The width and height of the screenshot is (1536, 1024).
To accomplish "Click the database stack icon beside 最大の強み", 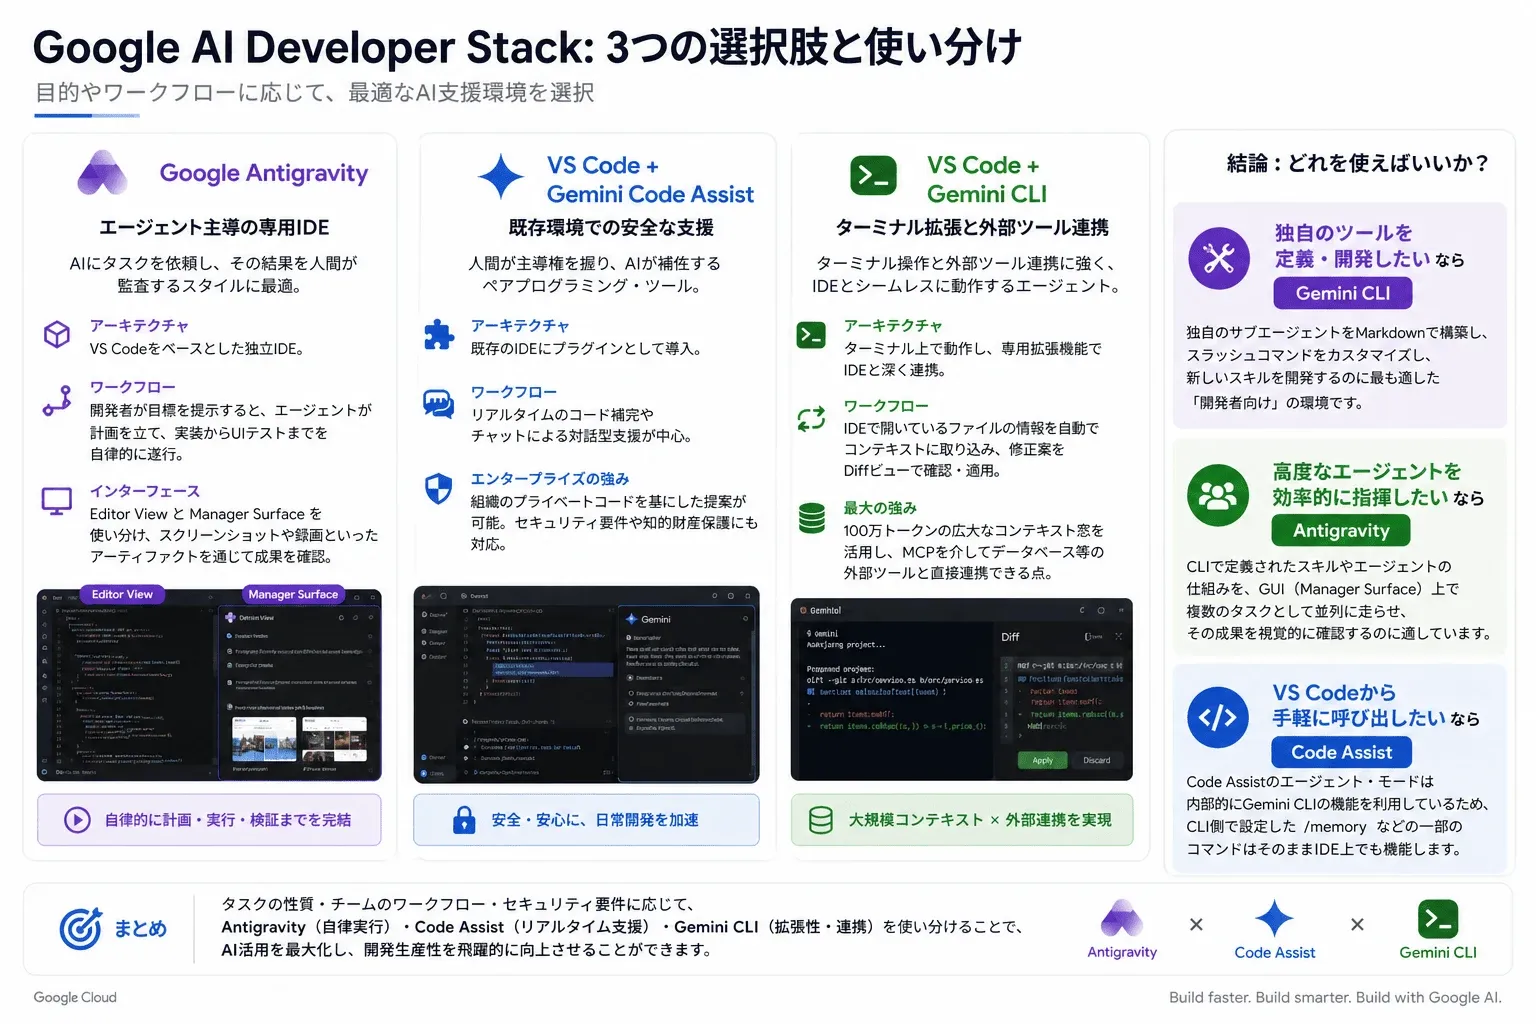I will click(812, 518).
